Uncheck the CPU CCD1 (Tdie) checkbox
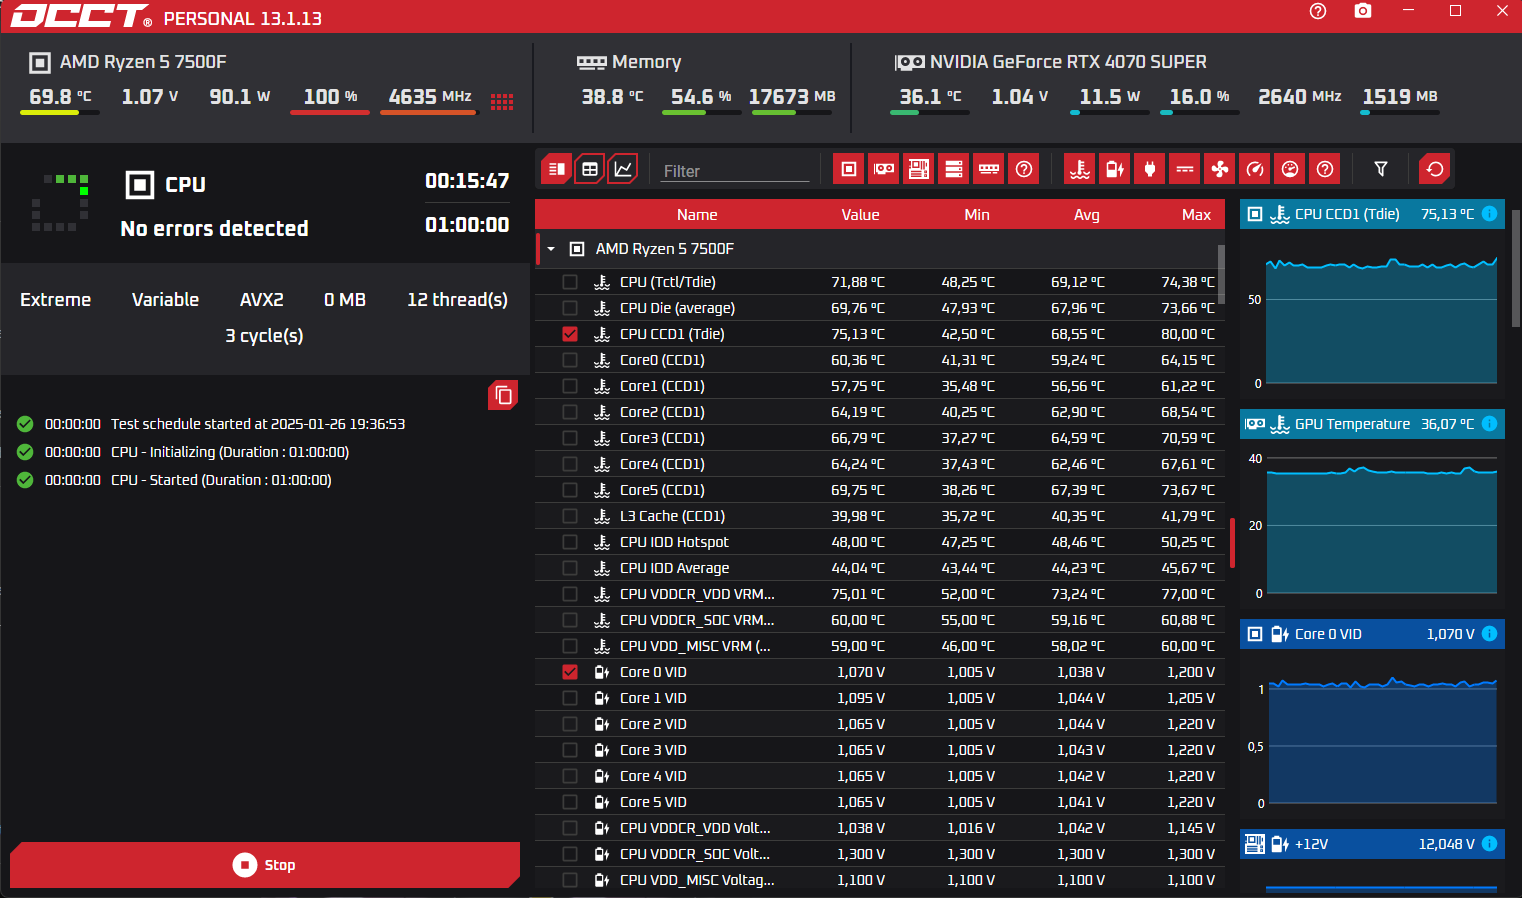Image resolution: width=1522 pixels, height=898 pixels. click(x=570, y=334)
